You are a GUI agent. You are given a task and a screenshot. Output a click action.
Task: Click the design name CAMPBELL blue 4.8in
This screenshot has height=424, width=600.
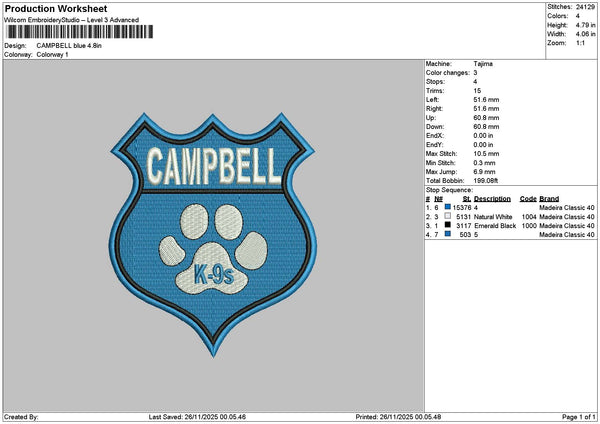[x=69, y=46]
